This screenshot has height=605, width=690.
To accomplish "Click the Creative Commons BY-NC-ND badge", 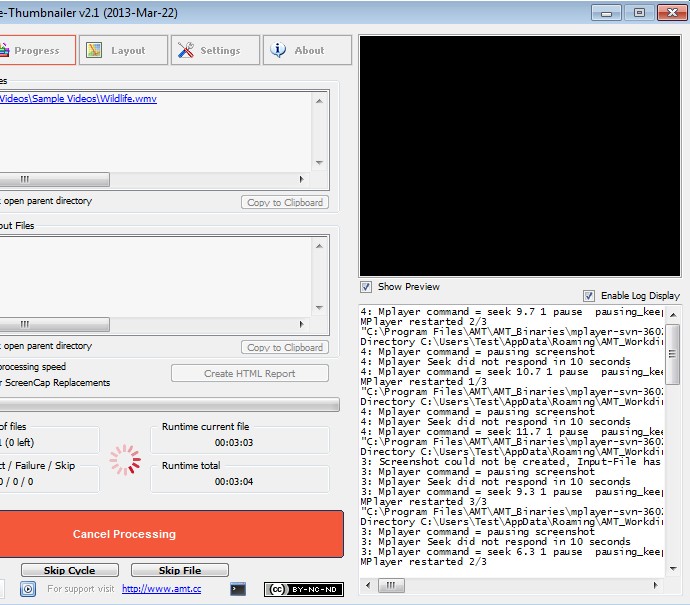I will click(304, 589).
